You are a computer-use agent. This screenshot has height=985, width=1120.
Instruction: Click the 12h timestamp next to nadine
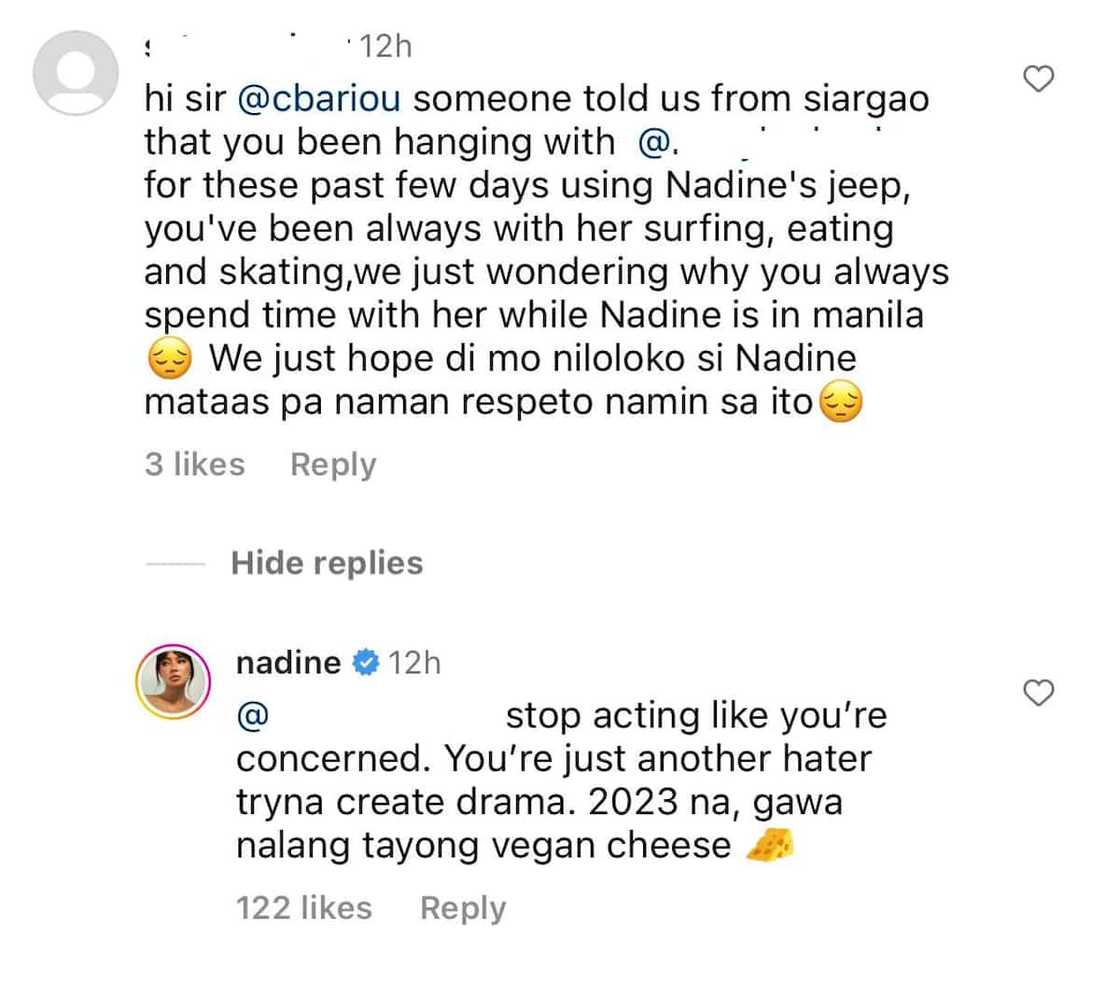click(414, 663)
